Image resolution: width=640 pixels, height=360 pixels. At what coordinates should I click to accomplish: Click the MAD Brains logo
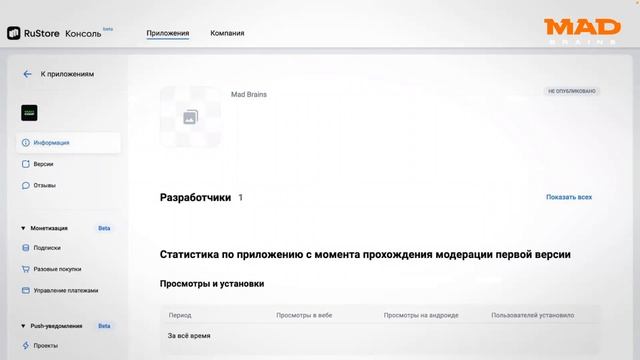(x=582, y=31)
